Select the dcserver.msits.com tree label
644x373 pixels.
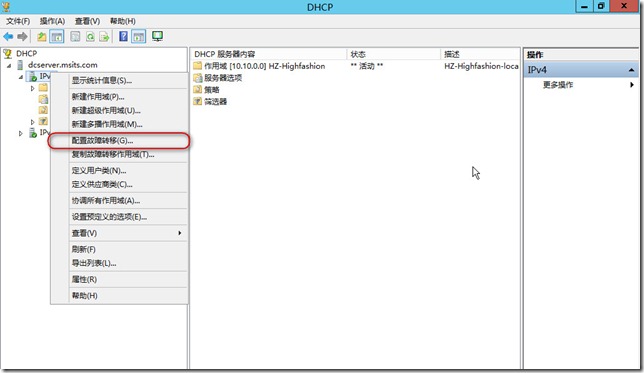pos(62,65)
